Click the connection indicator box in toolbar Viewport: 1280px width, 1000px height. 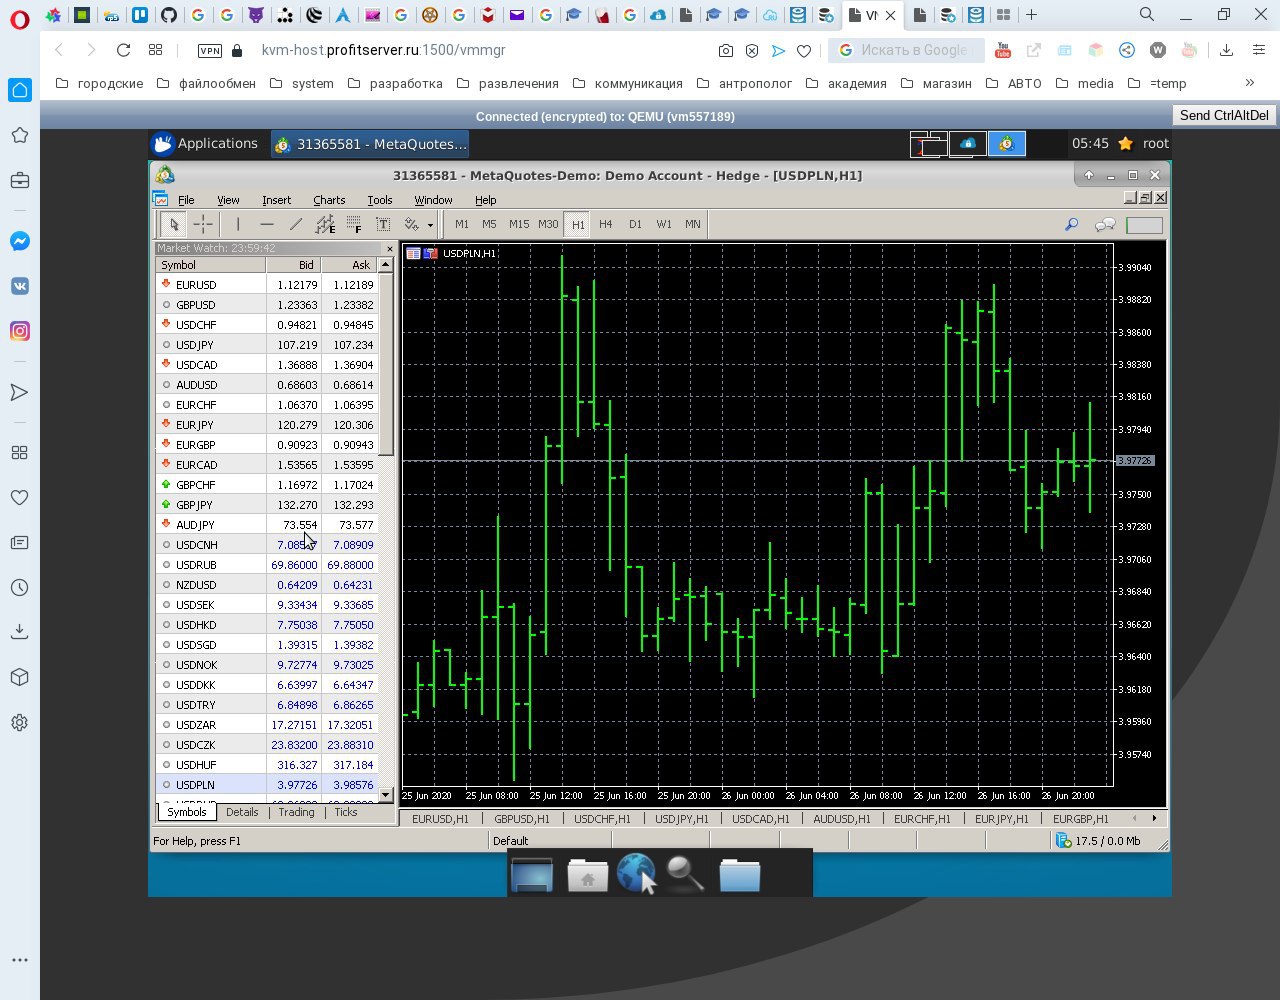(1145, 225)
